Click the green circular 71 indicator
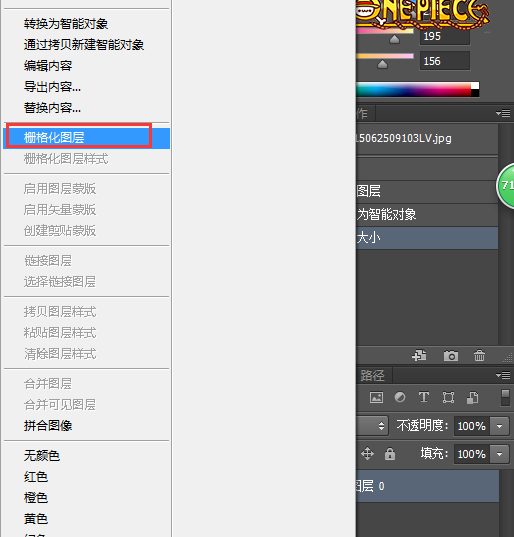This screenshot has height=537, width=514. tap(506, 186)
